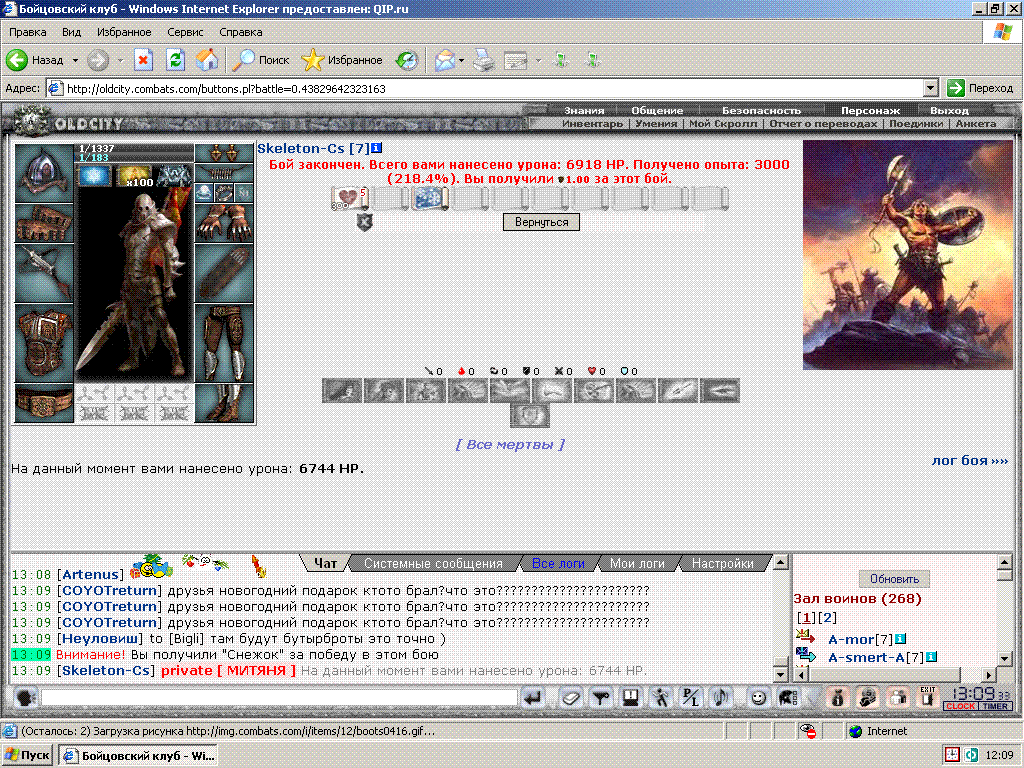
Task: Click the EXIT door icon
Action: point(927,697)
